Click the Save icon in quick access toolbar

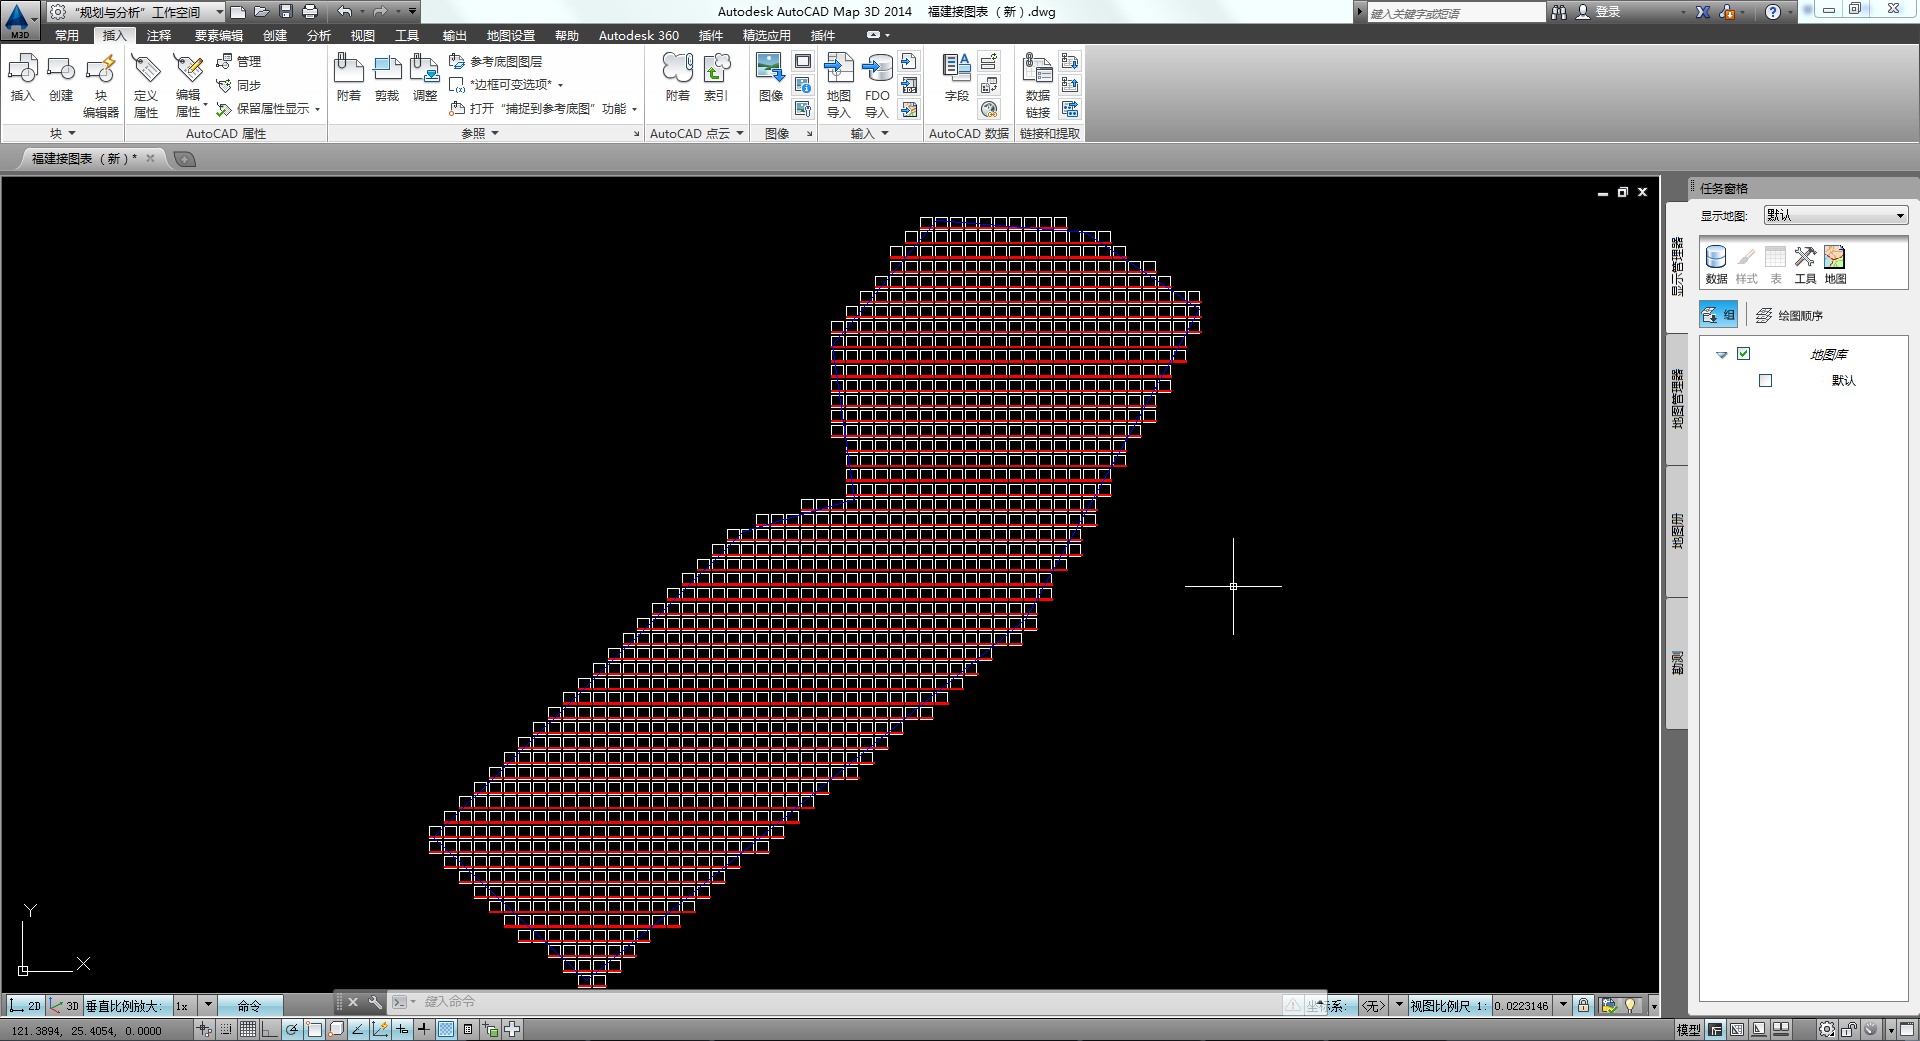coord(285,11)
